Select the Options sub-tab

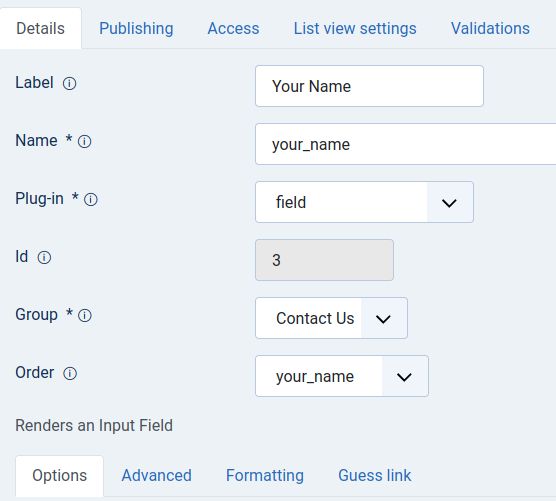coord(60,475)
